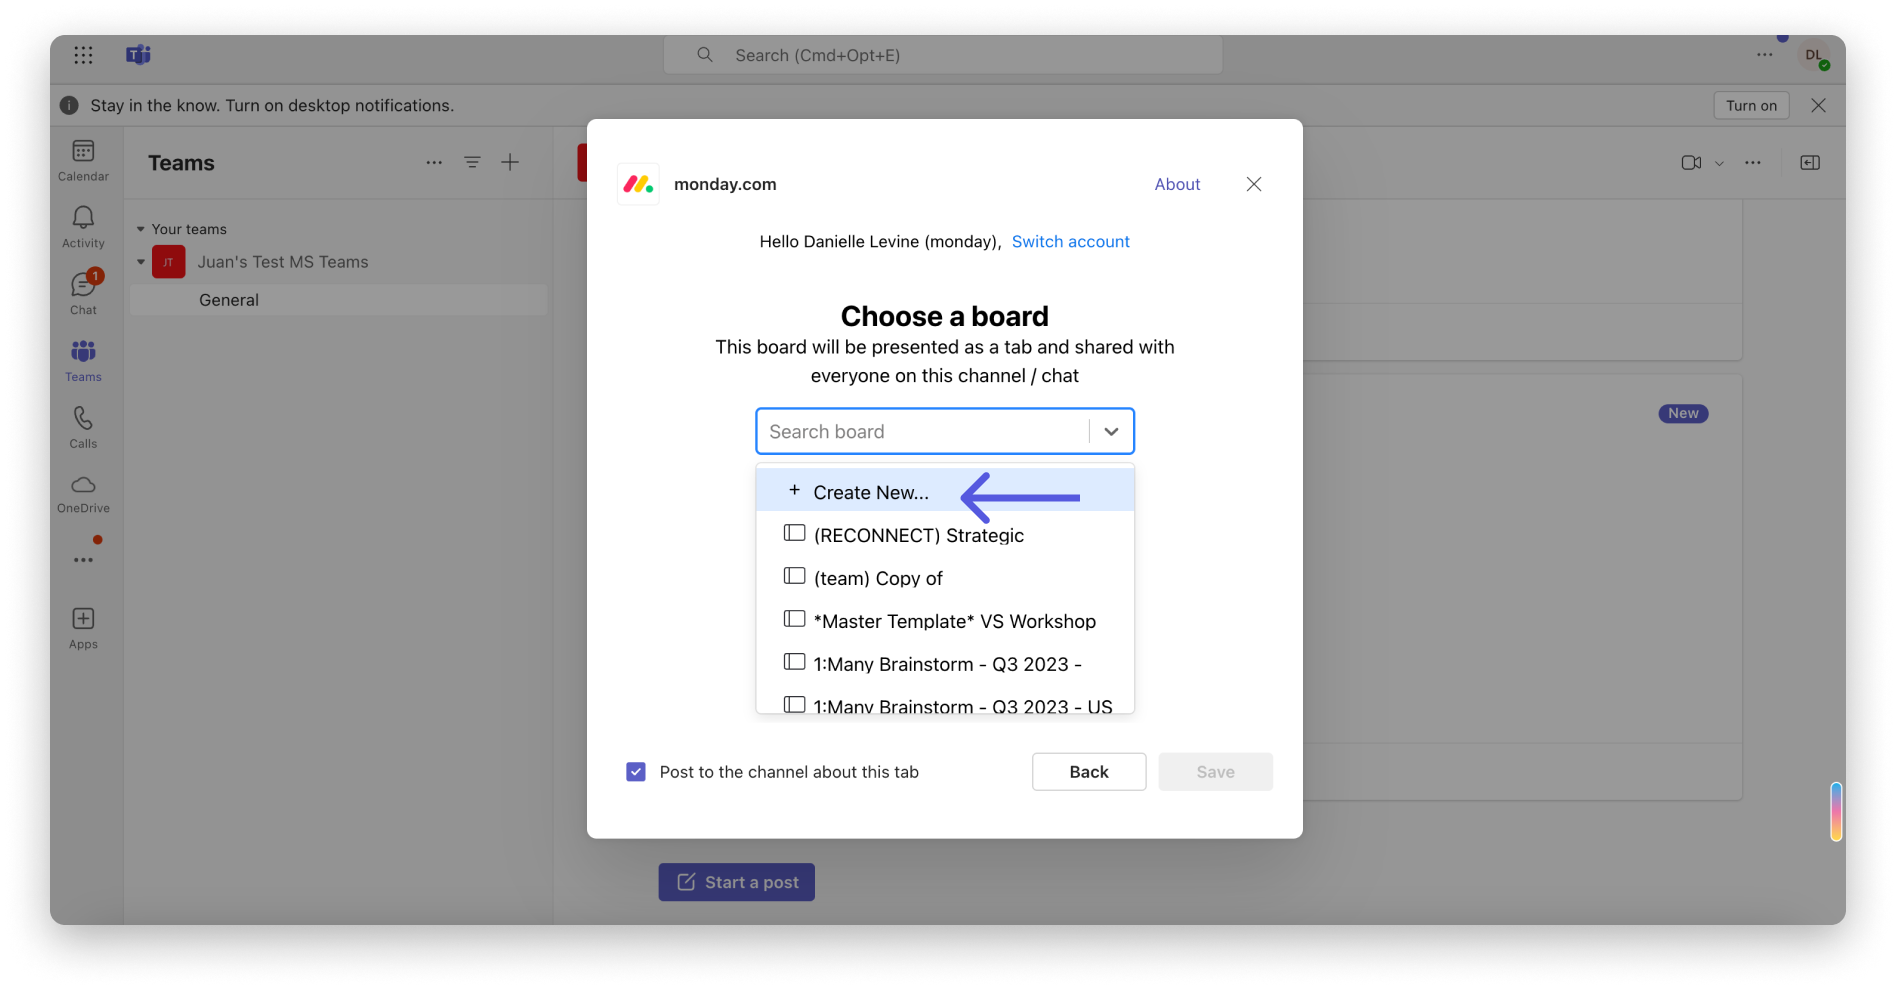
Task: Choose *Master Template* VS Workshop board
Action: click(x=945, y=621)
